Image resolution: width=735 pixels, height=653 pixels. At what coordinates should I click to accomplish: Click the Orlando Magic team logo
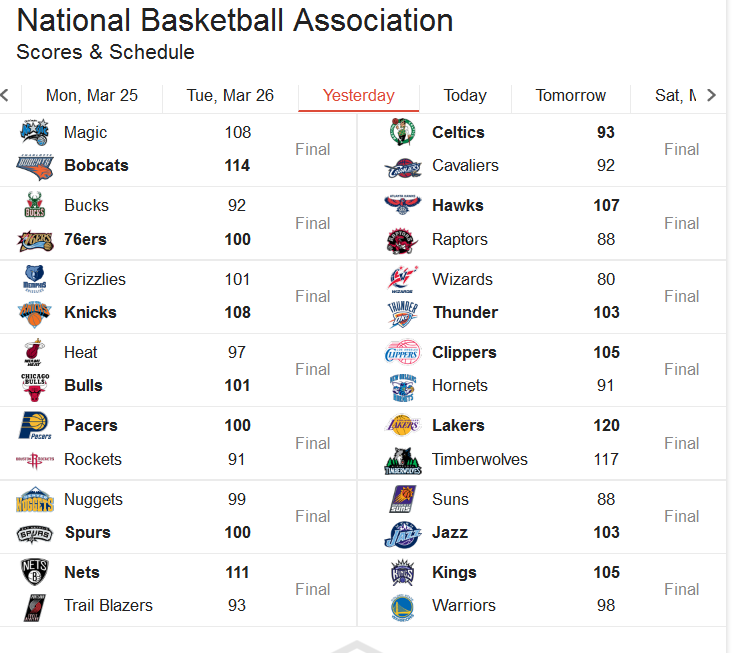[34, 132]
